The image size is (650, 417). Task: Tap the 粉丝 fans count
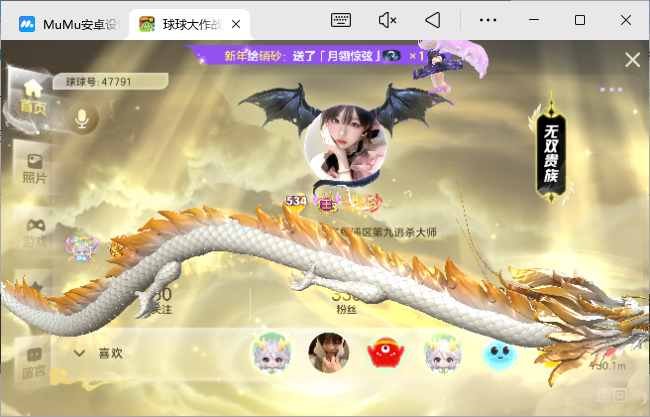345,302
